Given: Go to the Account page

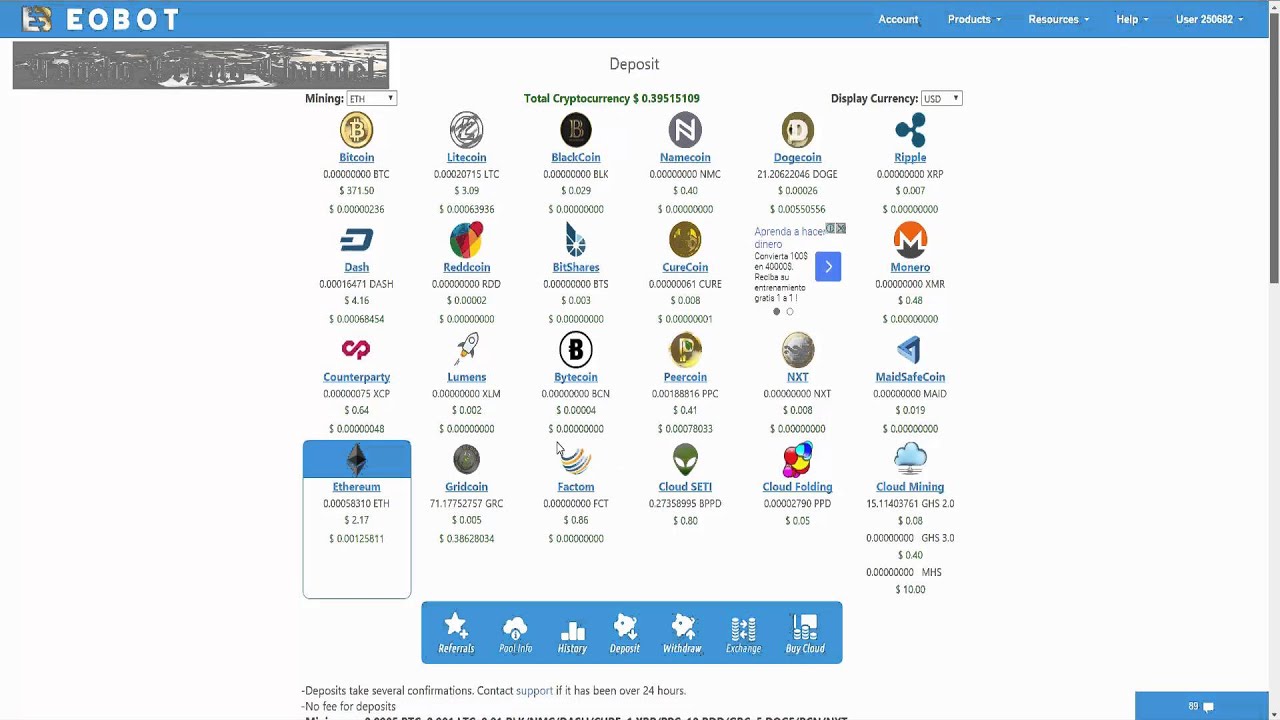Looking at the screenshot, I should 898,19.
